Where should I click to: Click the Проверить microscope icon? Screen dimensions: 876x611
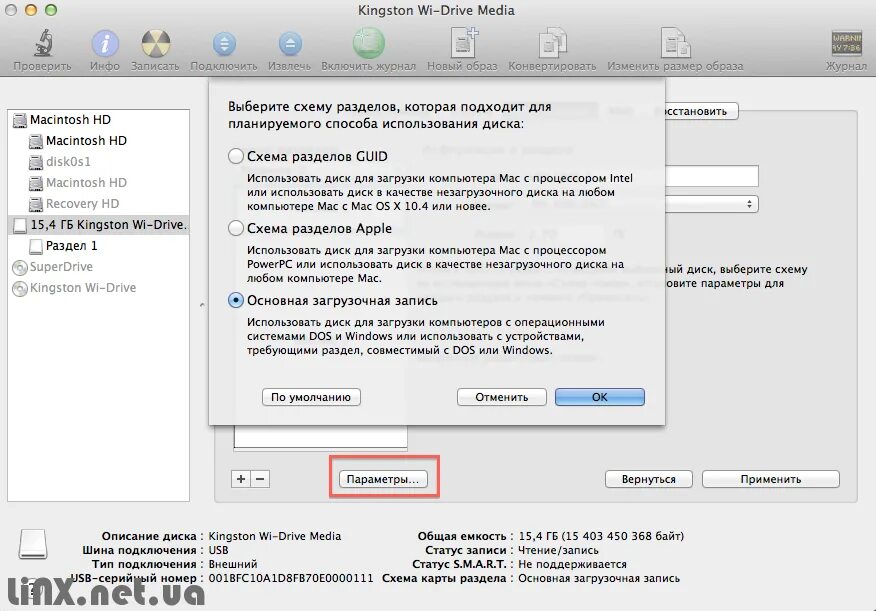pyautogui.click(x=42, y=43)
